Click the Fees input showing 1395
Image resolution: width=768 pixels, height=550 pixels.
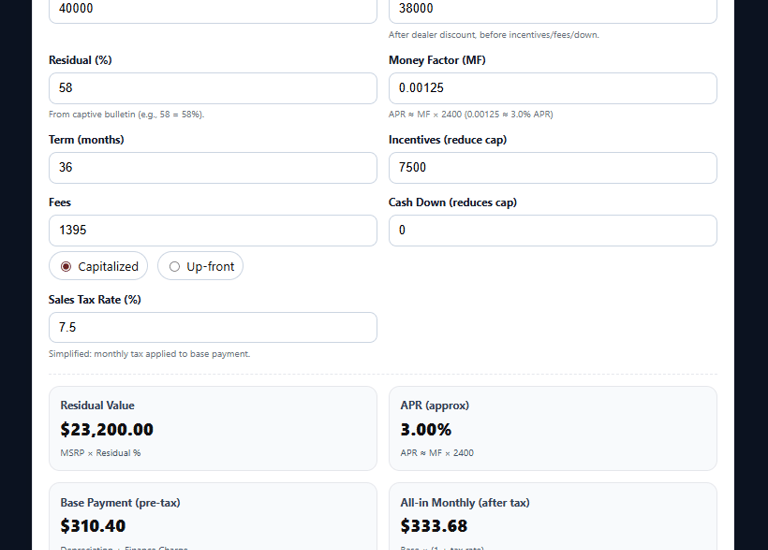pos(212,230)
